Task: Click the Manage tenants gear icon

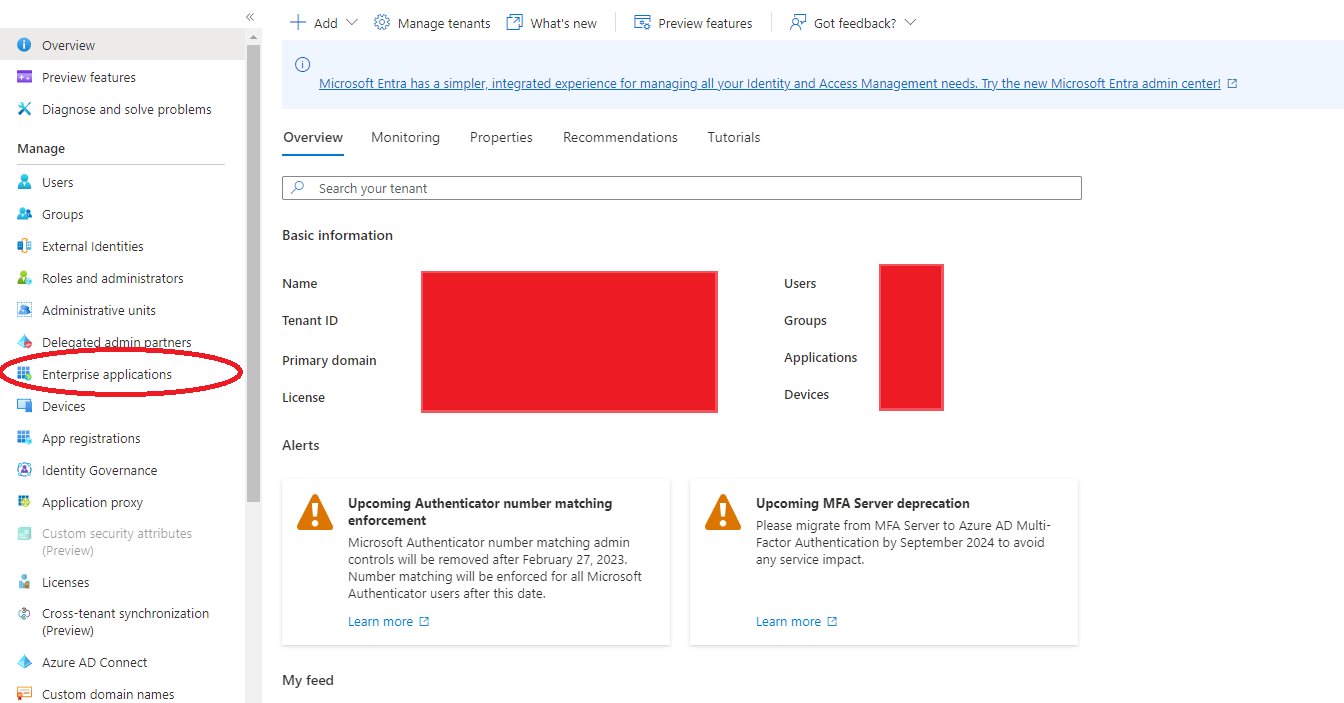Action: coord(382,22)
